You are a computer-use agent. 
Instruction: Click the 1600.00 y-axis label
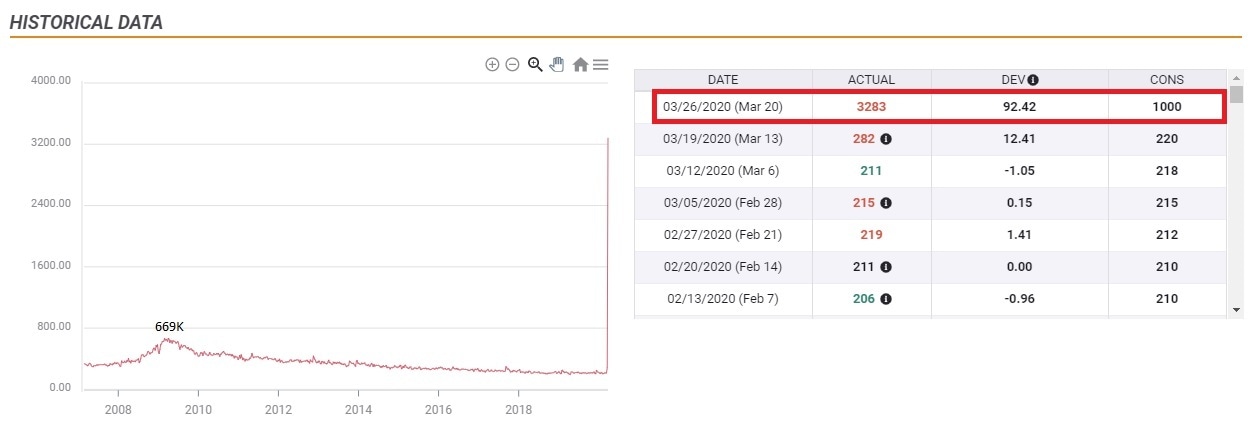[50, 266]
